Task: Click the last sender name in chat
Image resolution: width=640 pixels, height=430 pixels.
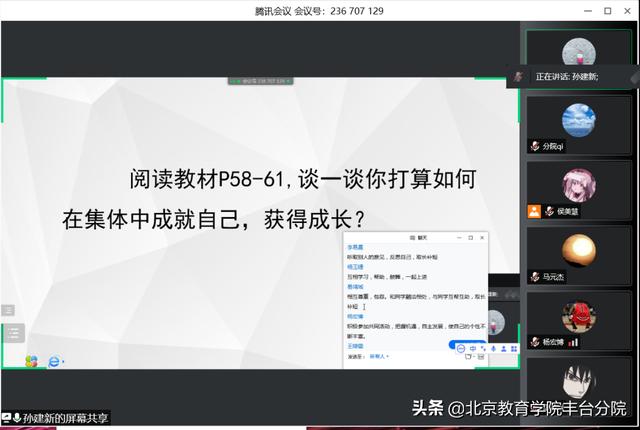Action: [355, 346]
